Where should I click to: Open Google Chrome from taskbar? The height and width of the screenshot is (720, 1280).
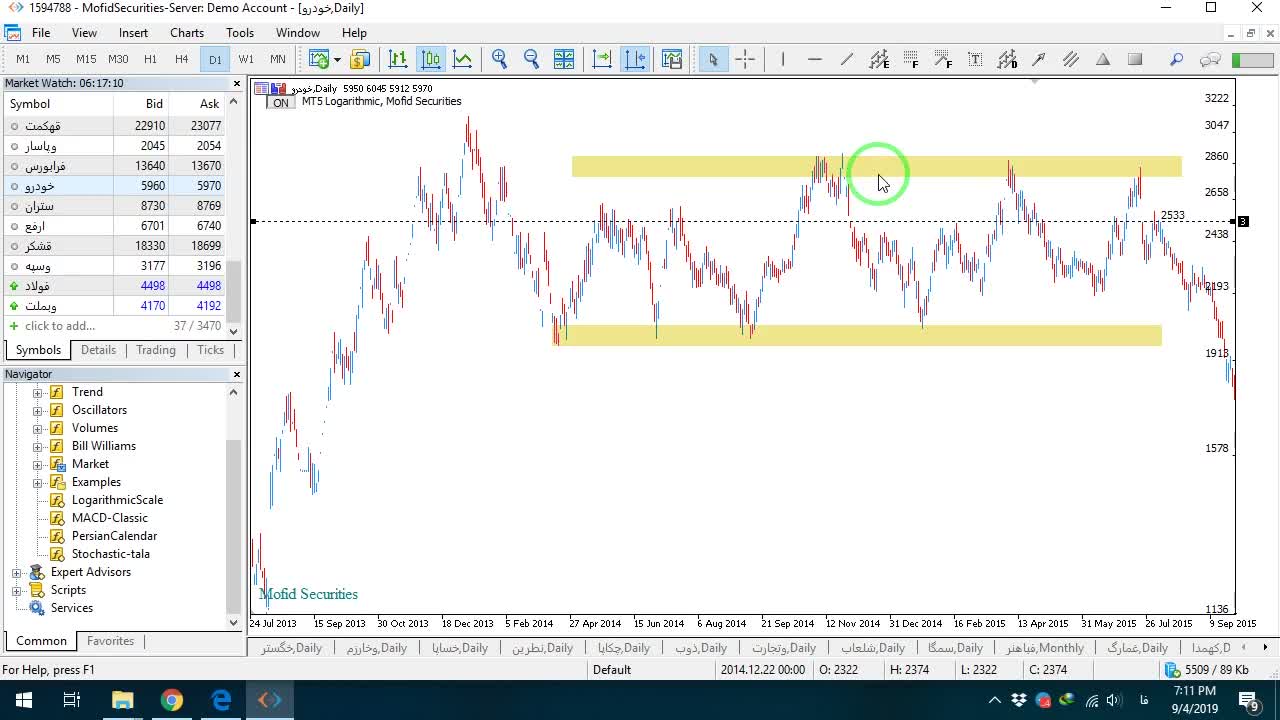tap(172, 700)
